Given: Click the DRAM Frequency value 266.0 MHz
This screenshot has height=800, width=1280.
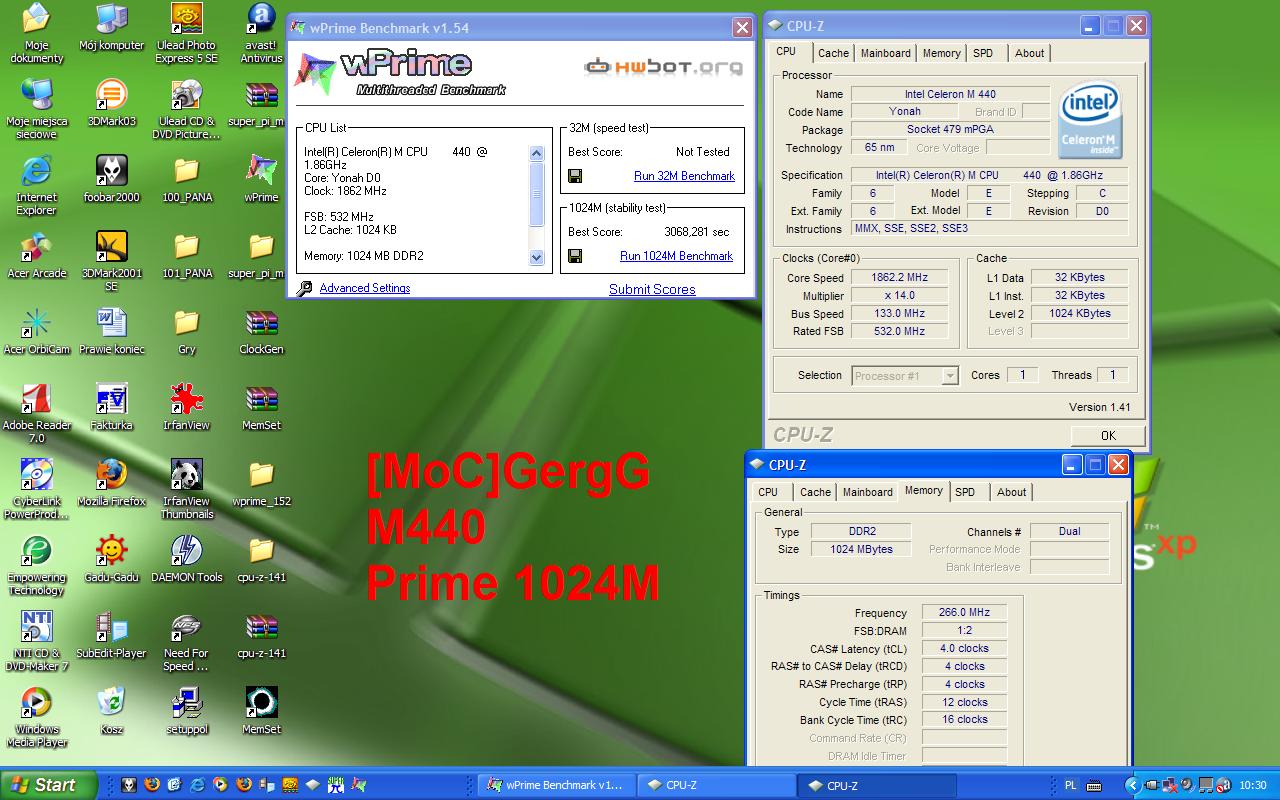Looking at the screenshot, I should [x=964, y=612].
